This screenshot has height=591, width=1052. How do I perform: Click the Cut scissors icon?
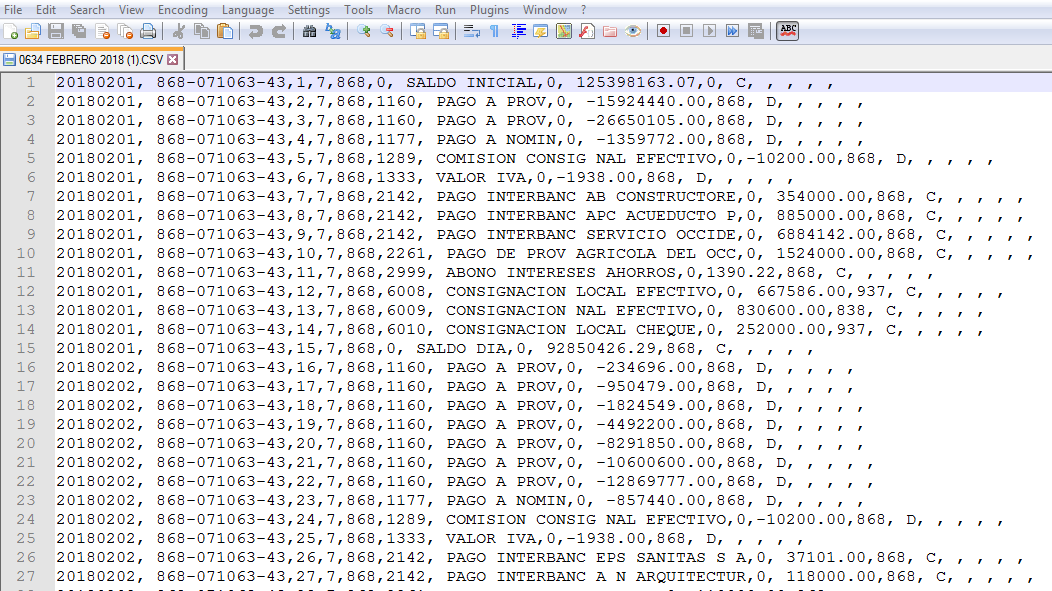point(179,31)
